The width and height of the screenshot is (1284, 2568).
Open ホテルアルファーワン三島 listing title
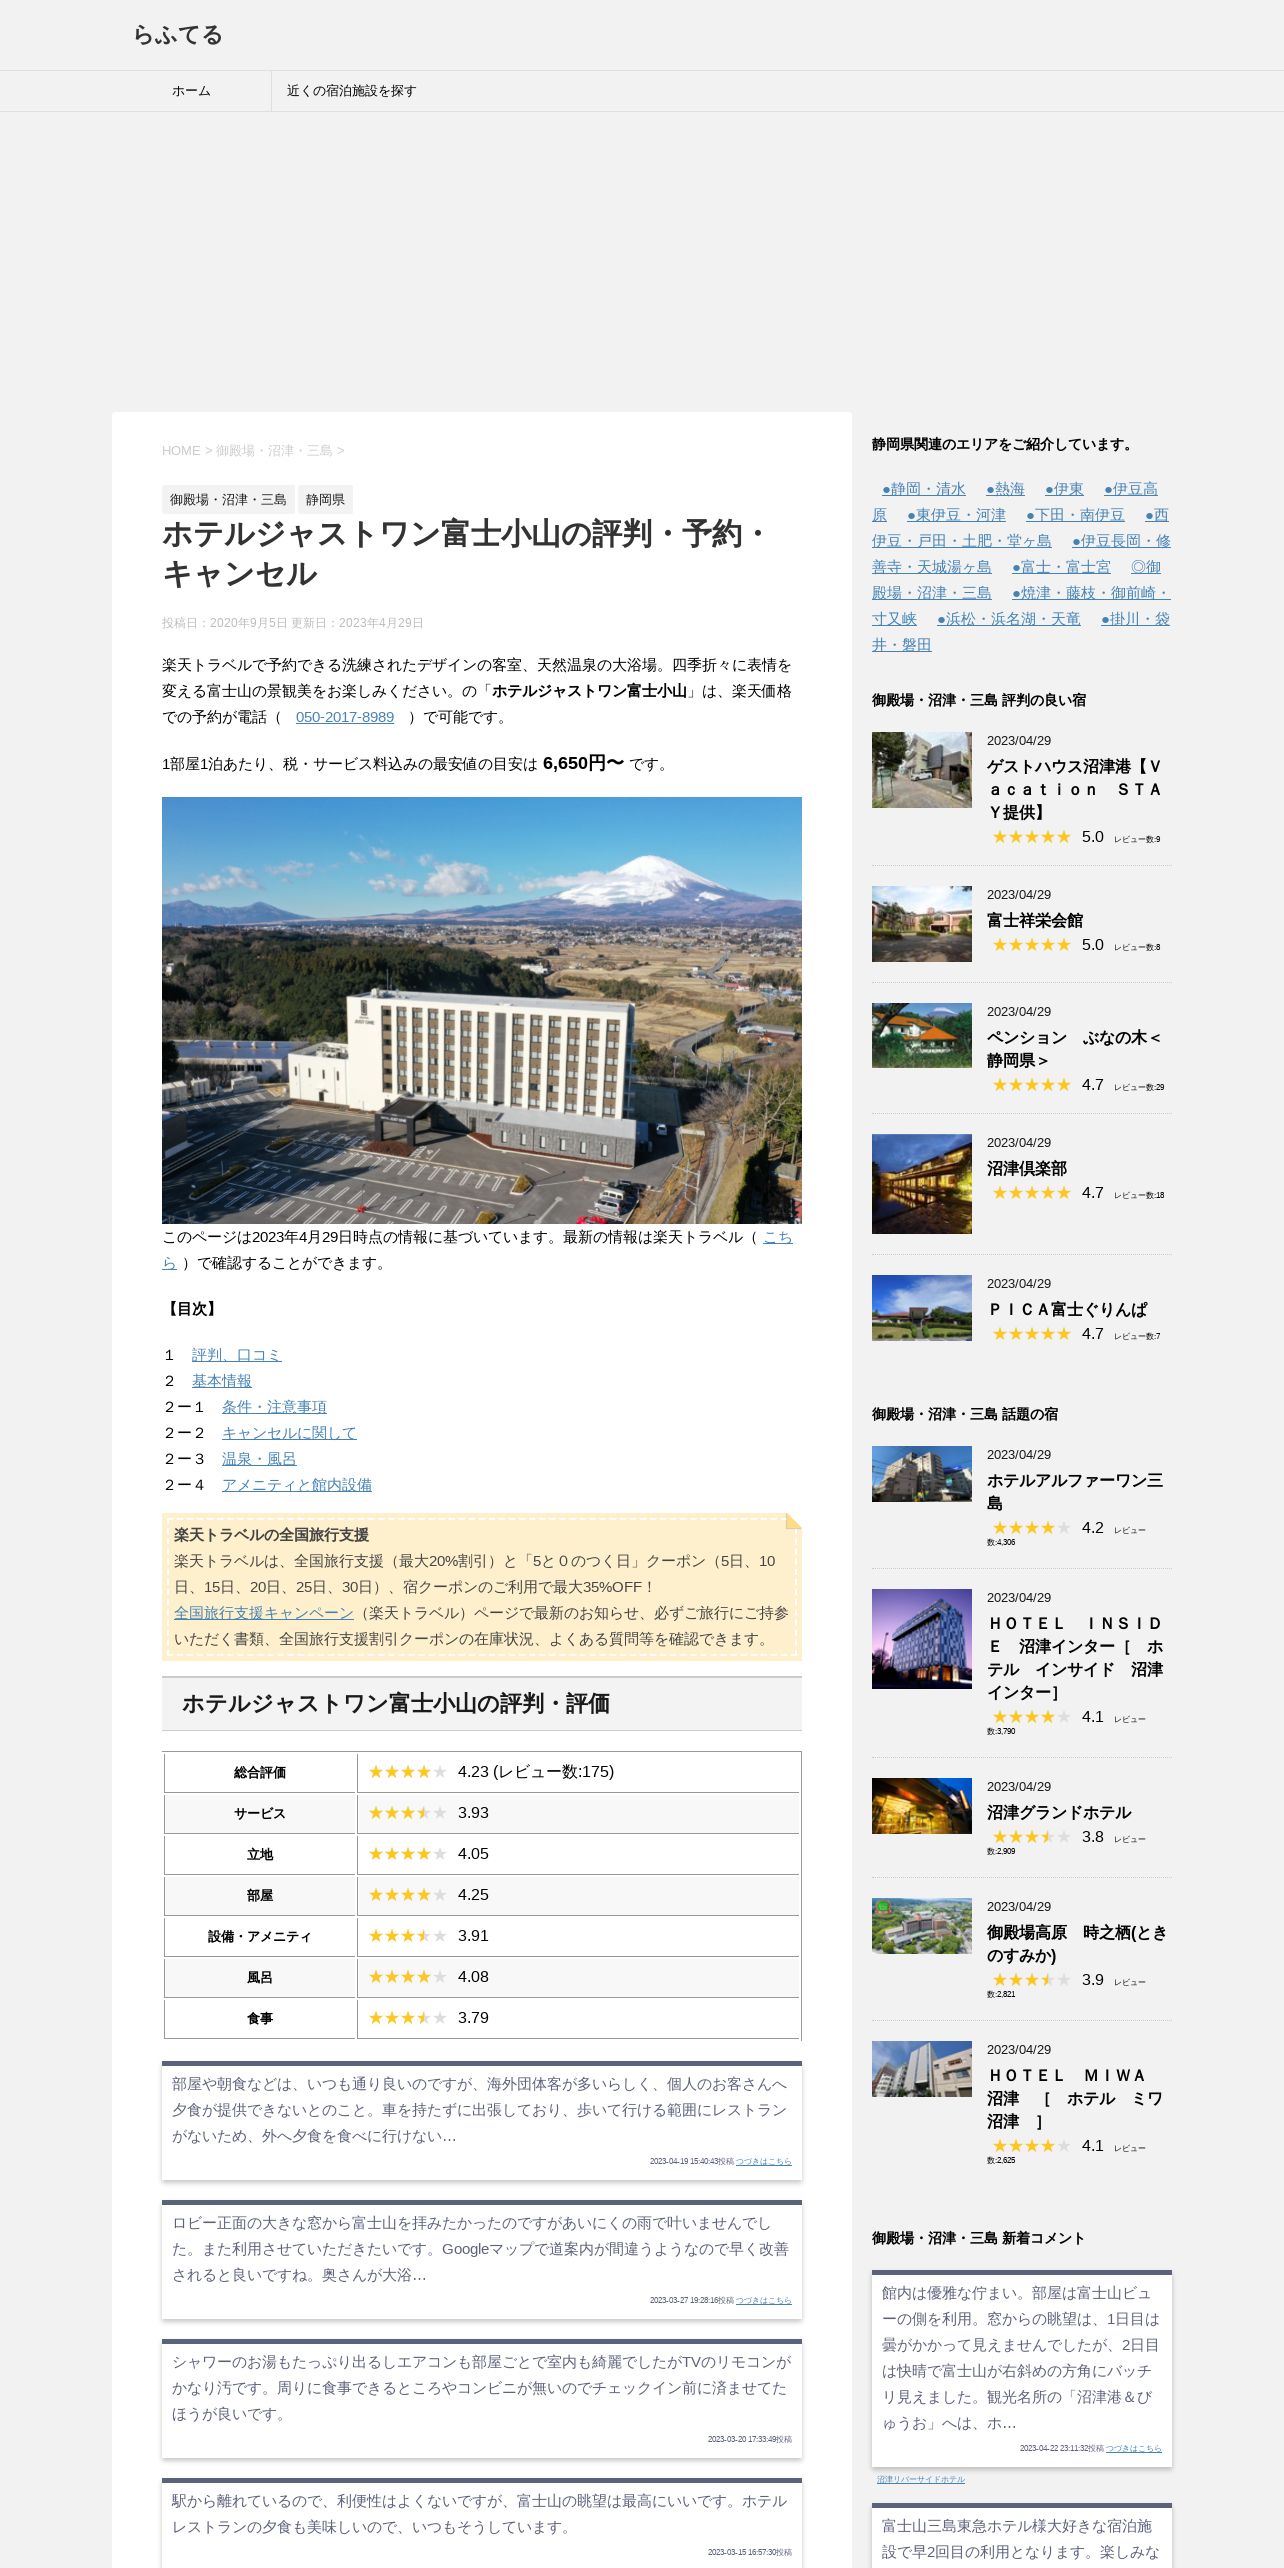(x=1075, y=1491)
